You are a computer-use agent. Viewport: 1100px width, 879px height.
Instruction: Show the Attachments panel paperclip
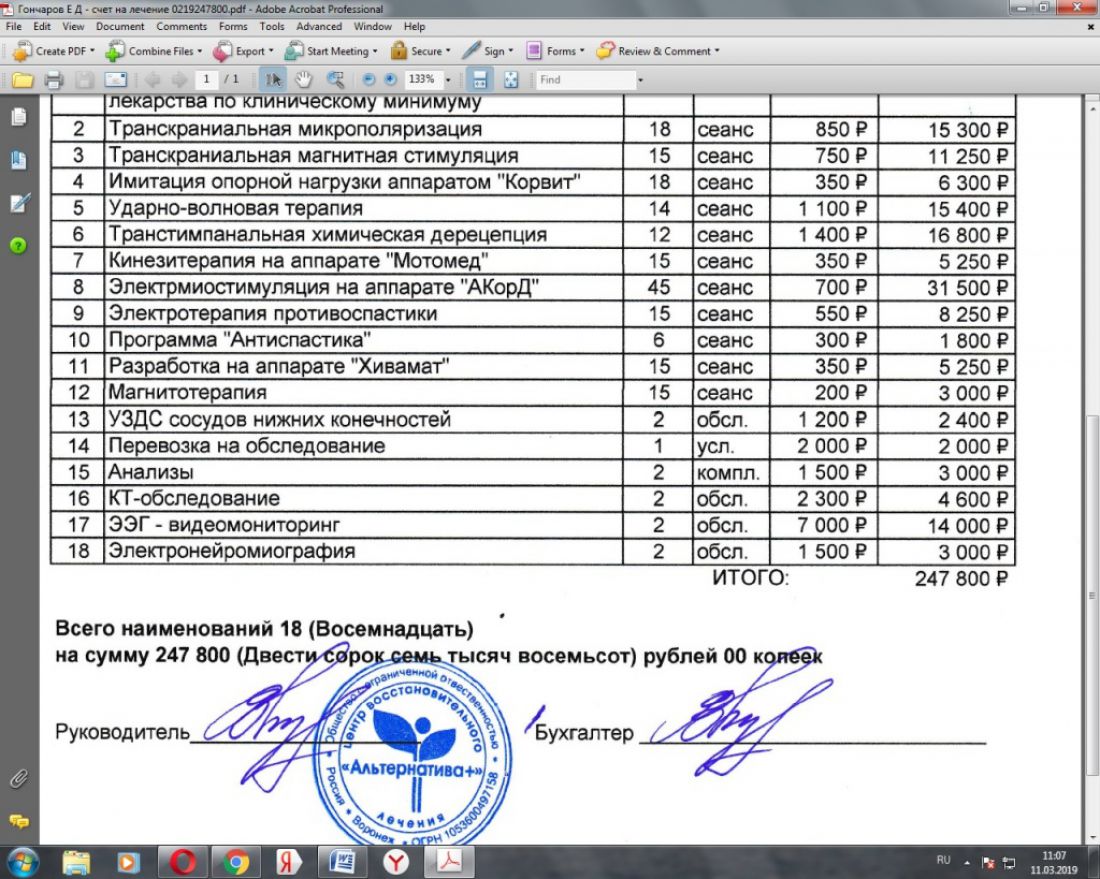coord(19,778)
